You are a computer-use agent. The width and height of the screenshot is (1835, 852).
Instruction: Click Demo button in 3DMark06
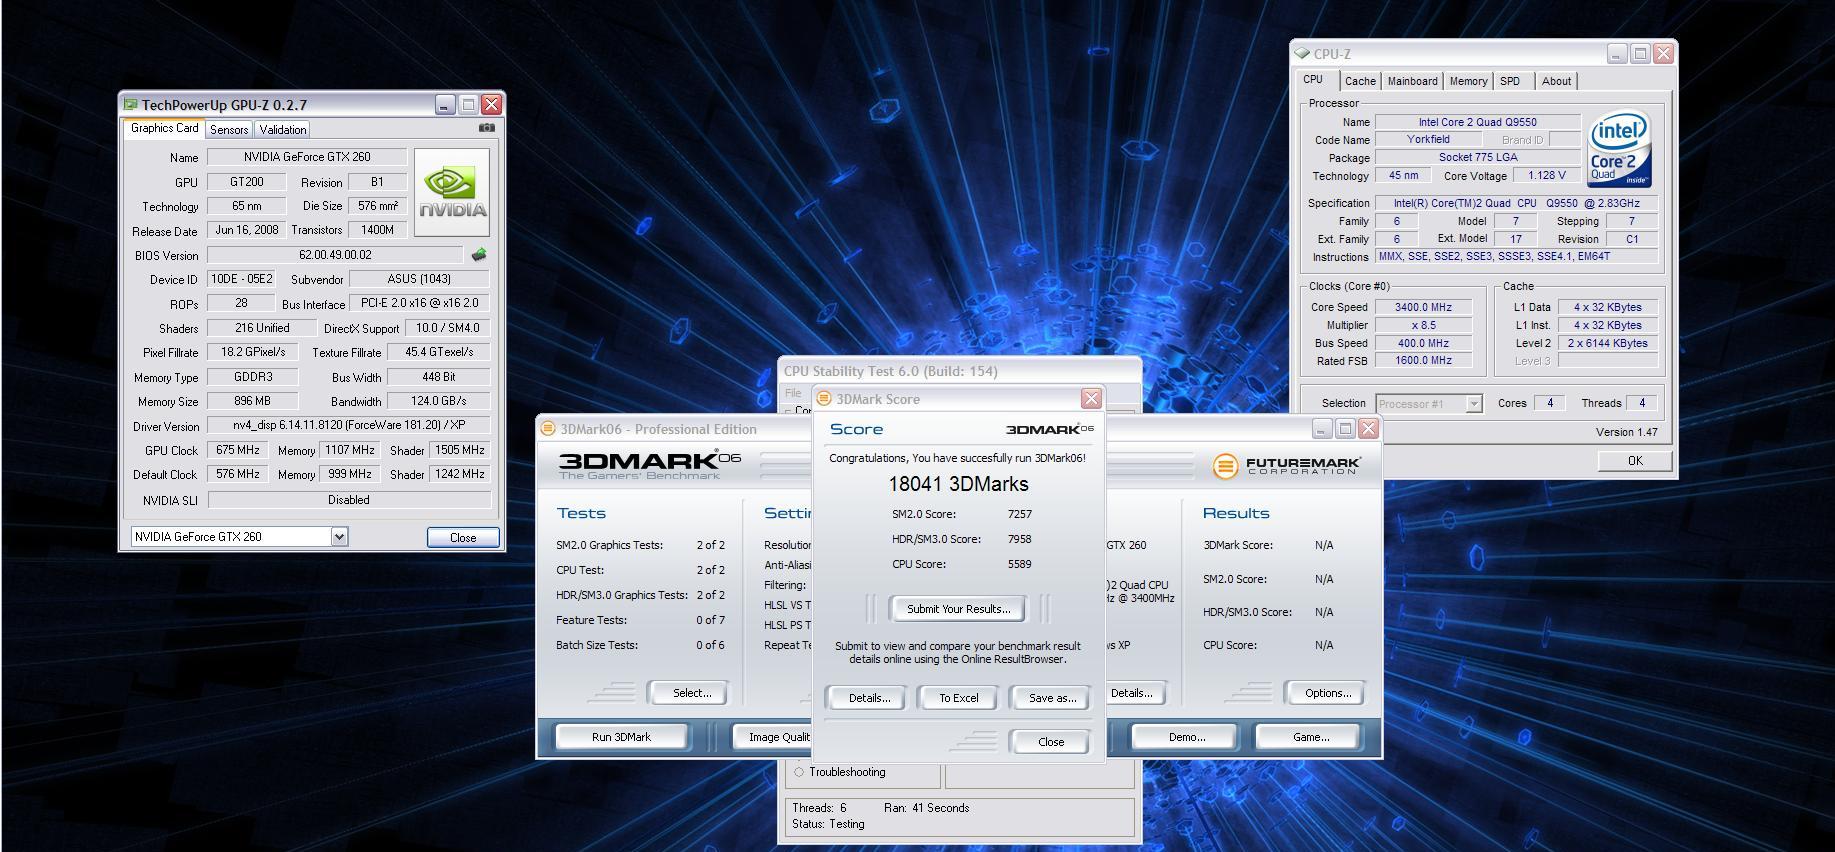pos(1186,737)
